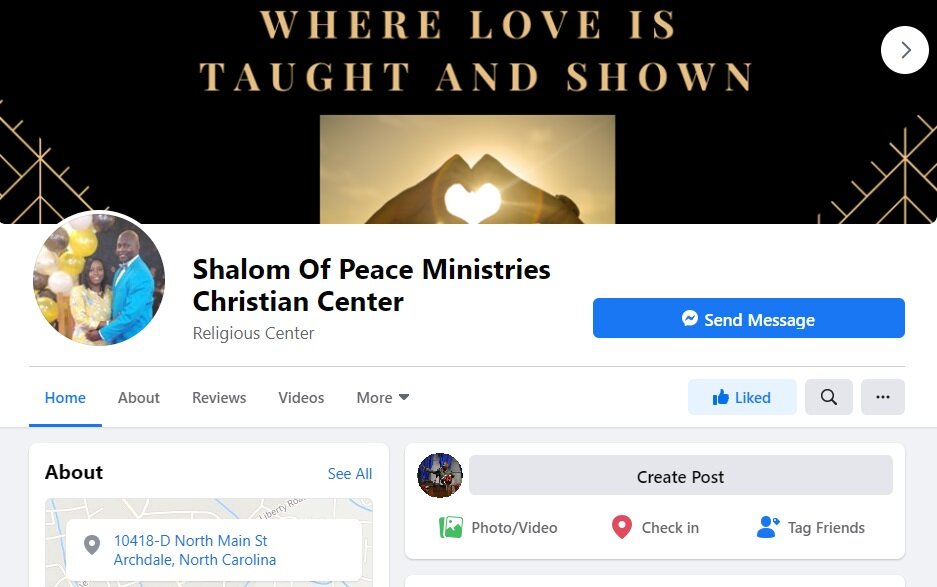This screenshot has height=587, width=937.
Task: Go to the Videos tab
Action: pos(301,398)
